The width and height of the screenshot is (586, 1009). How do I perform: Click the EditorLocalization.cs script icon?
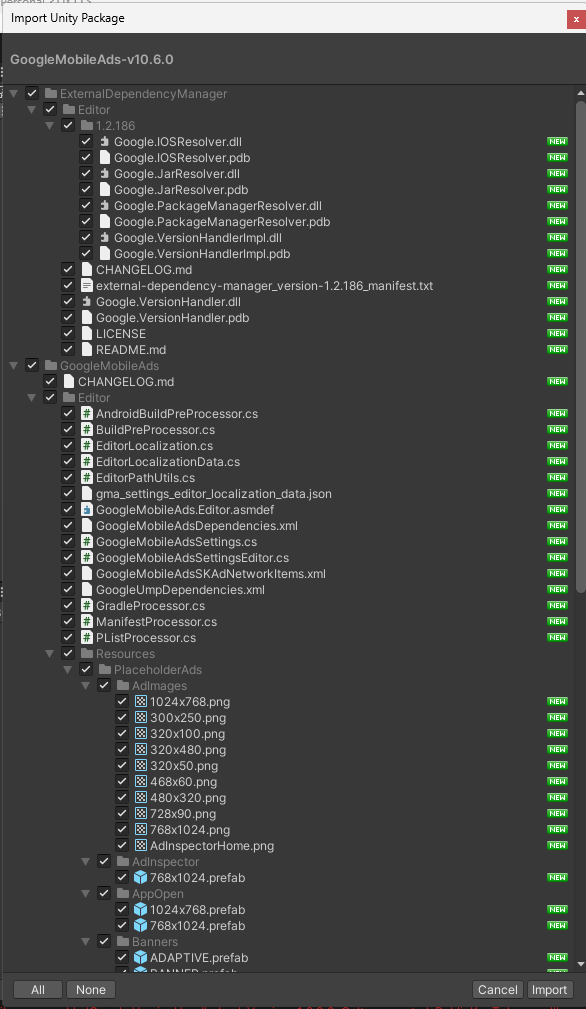pos(87,446)
